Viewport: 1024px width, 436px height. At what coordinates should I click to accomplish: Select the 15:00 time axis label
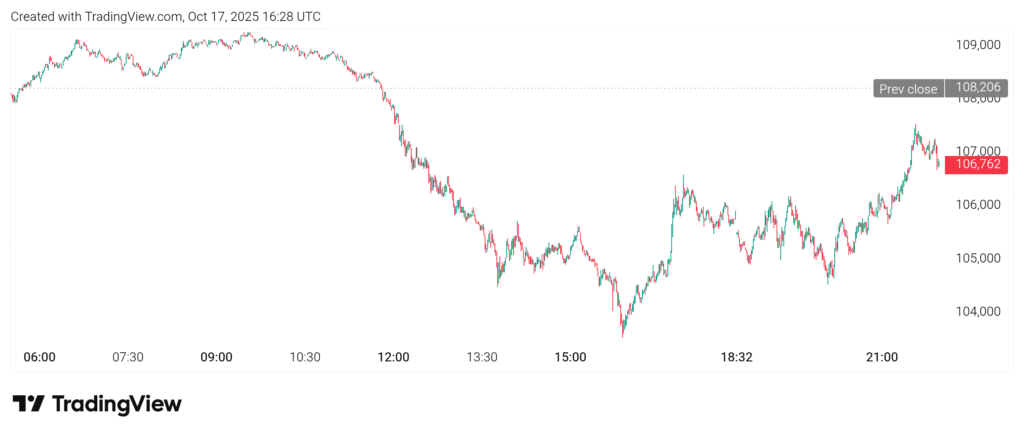[571, 357]
